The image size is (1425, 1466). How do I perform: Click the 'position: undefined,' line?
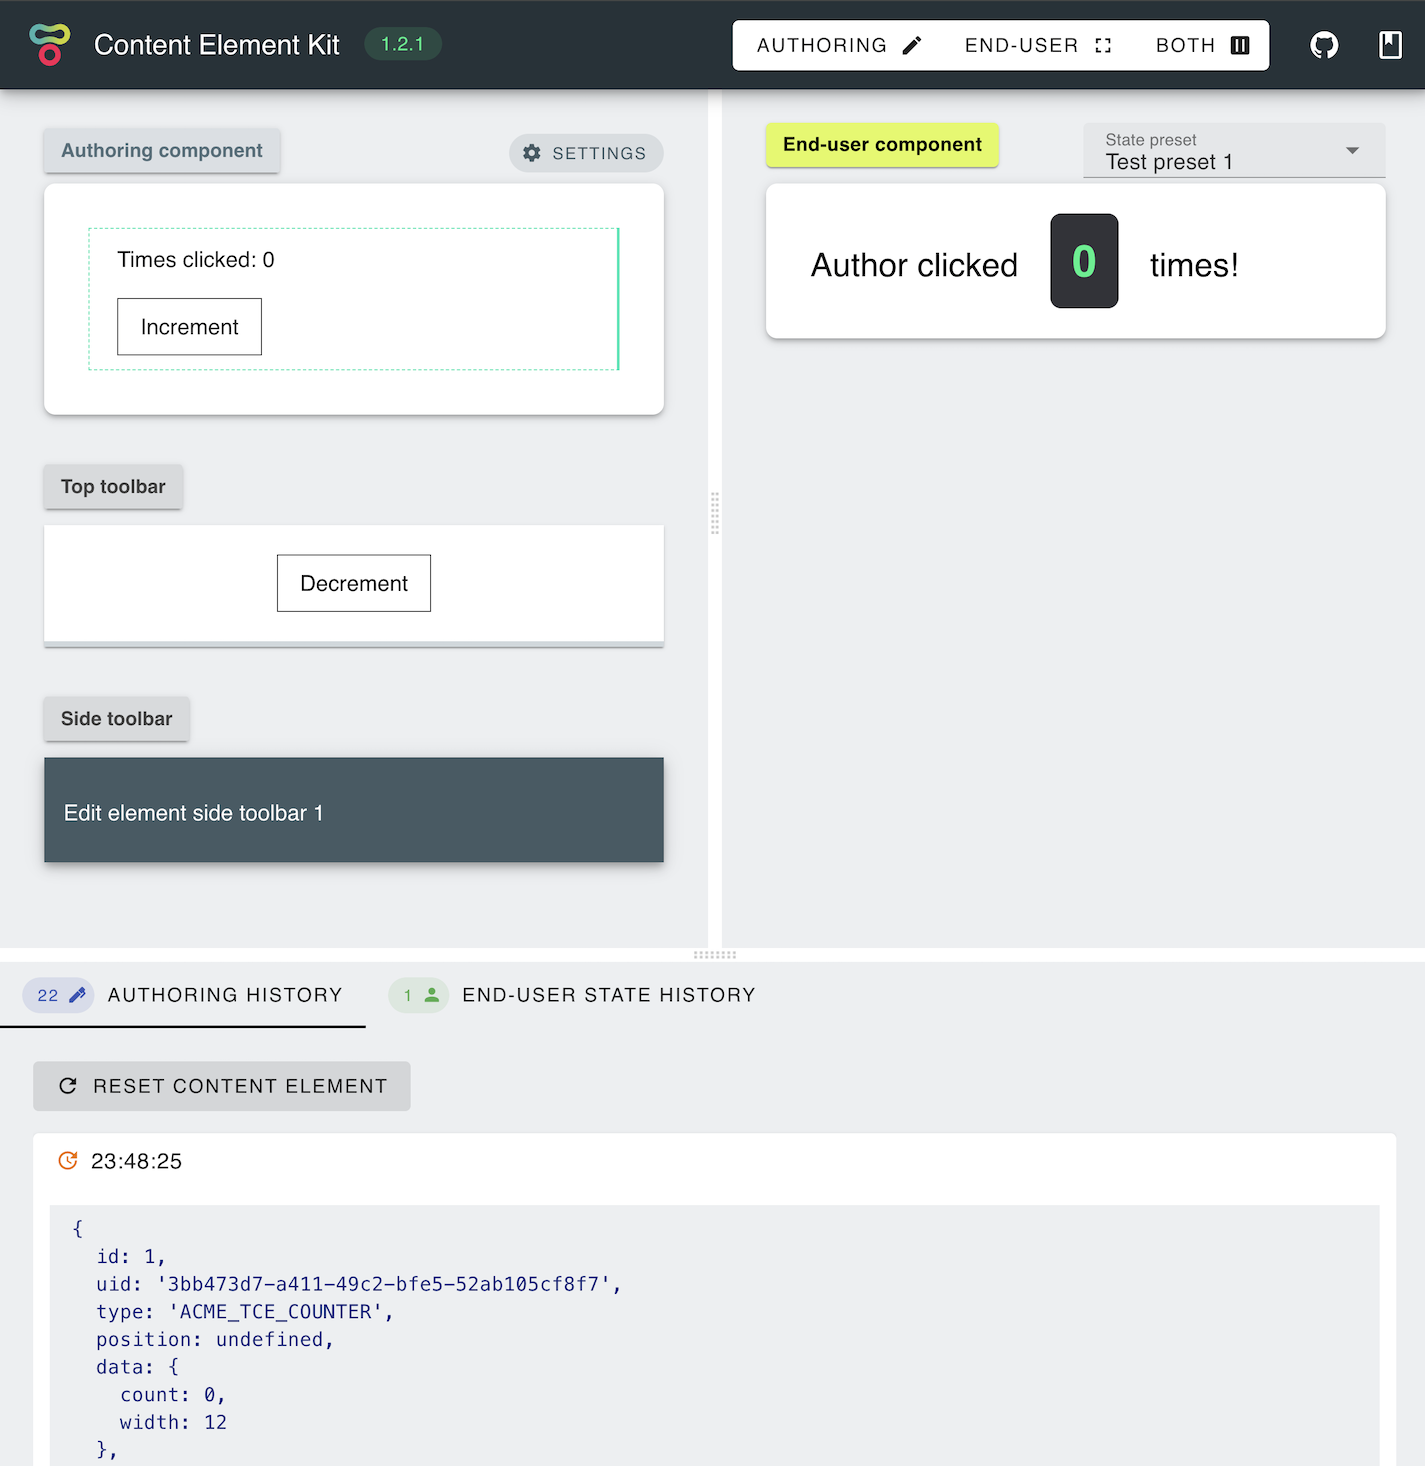pyautogui.click(x=215, y=1339)
